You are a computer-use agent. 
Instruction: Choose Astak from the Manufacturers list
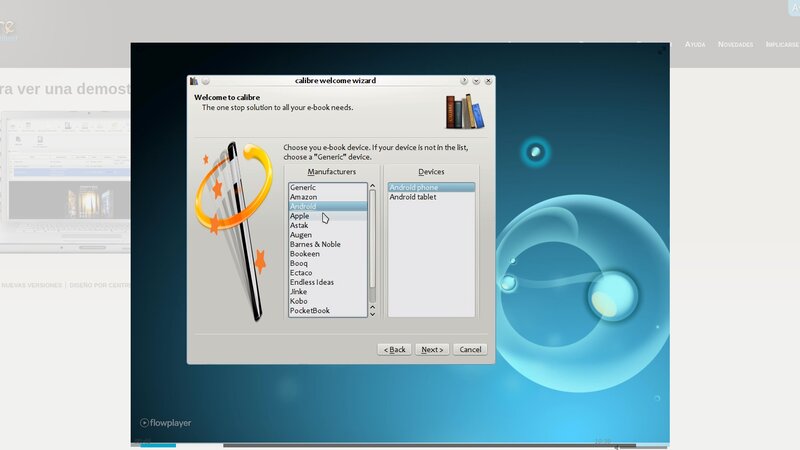(328, 225)
